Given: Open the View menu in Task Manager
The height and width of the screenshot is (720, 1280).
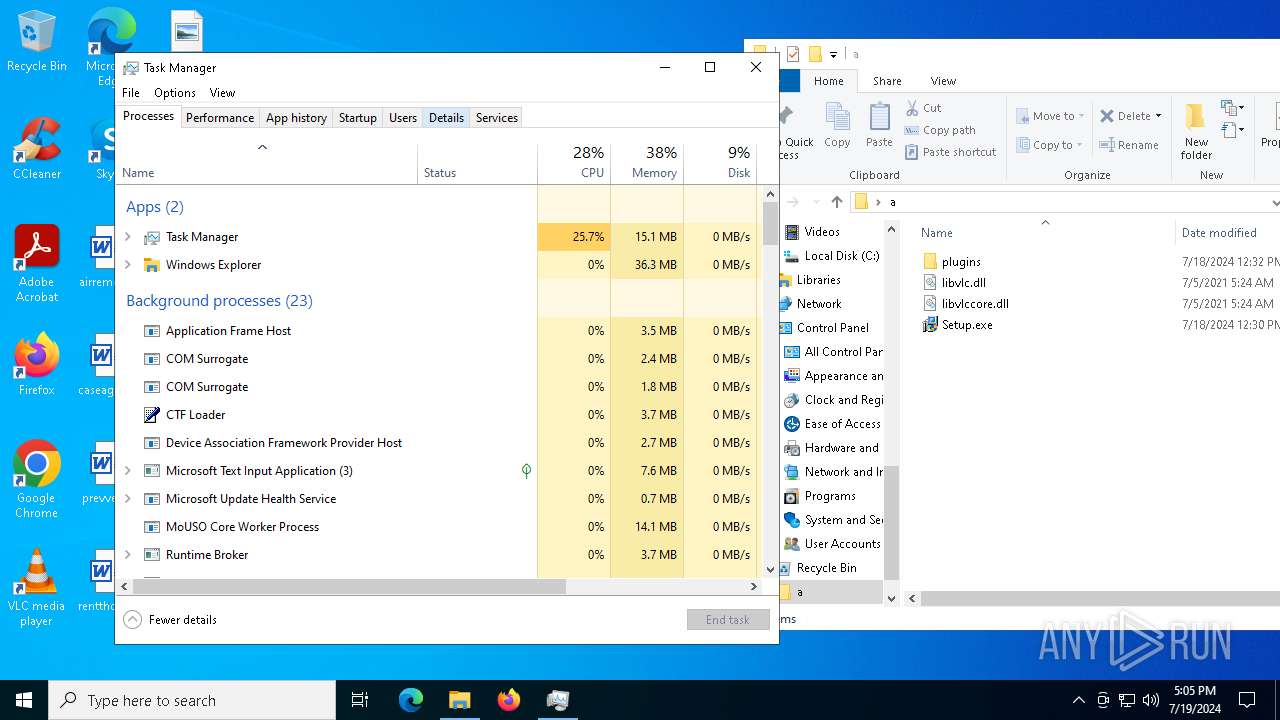Looking at the screenshot, I should click(222, 93).
